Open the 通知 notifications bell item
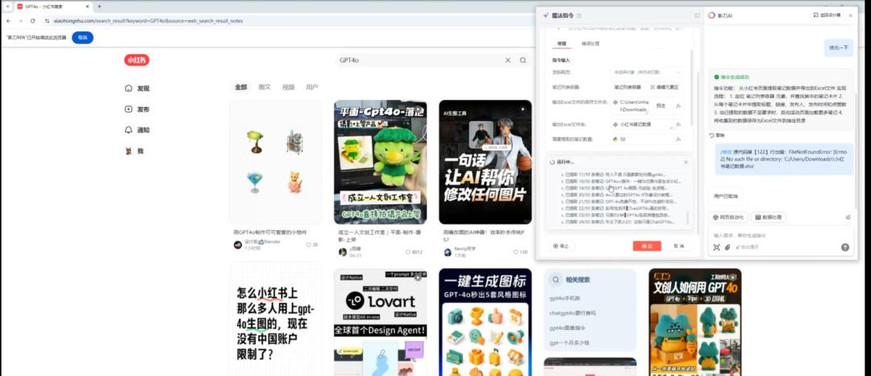 pyautogui.click(x=138, y=130)
